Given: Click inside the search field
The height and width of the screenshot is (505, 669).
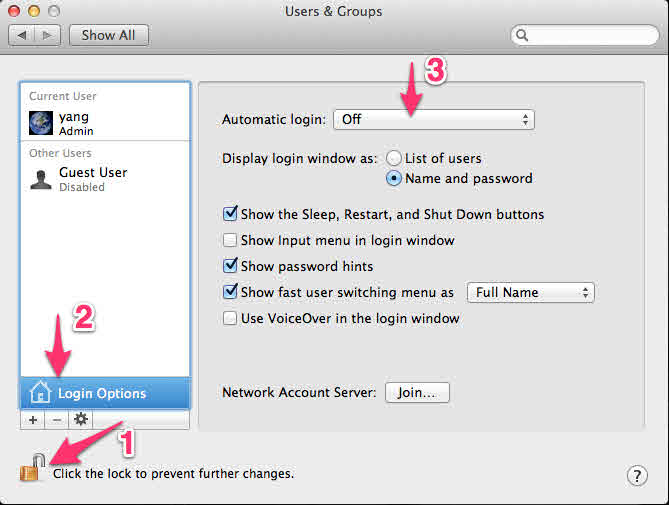Looking at the screenshot, I should [x=585, y=35].
